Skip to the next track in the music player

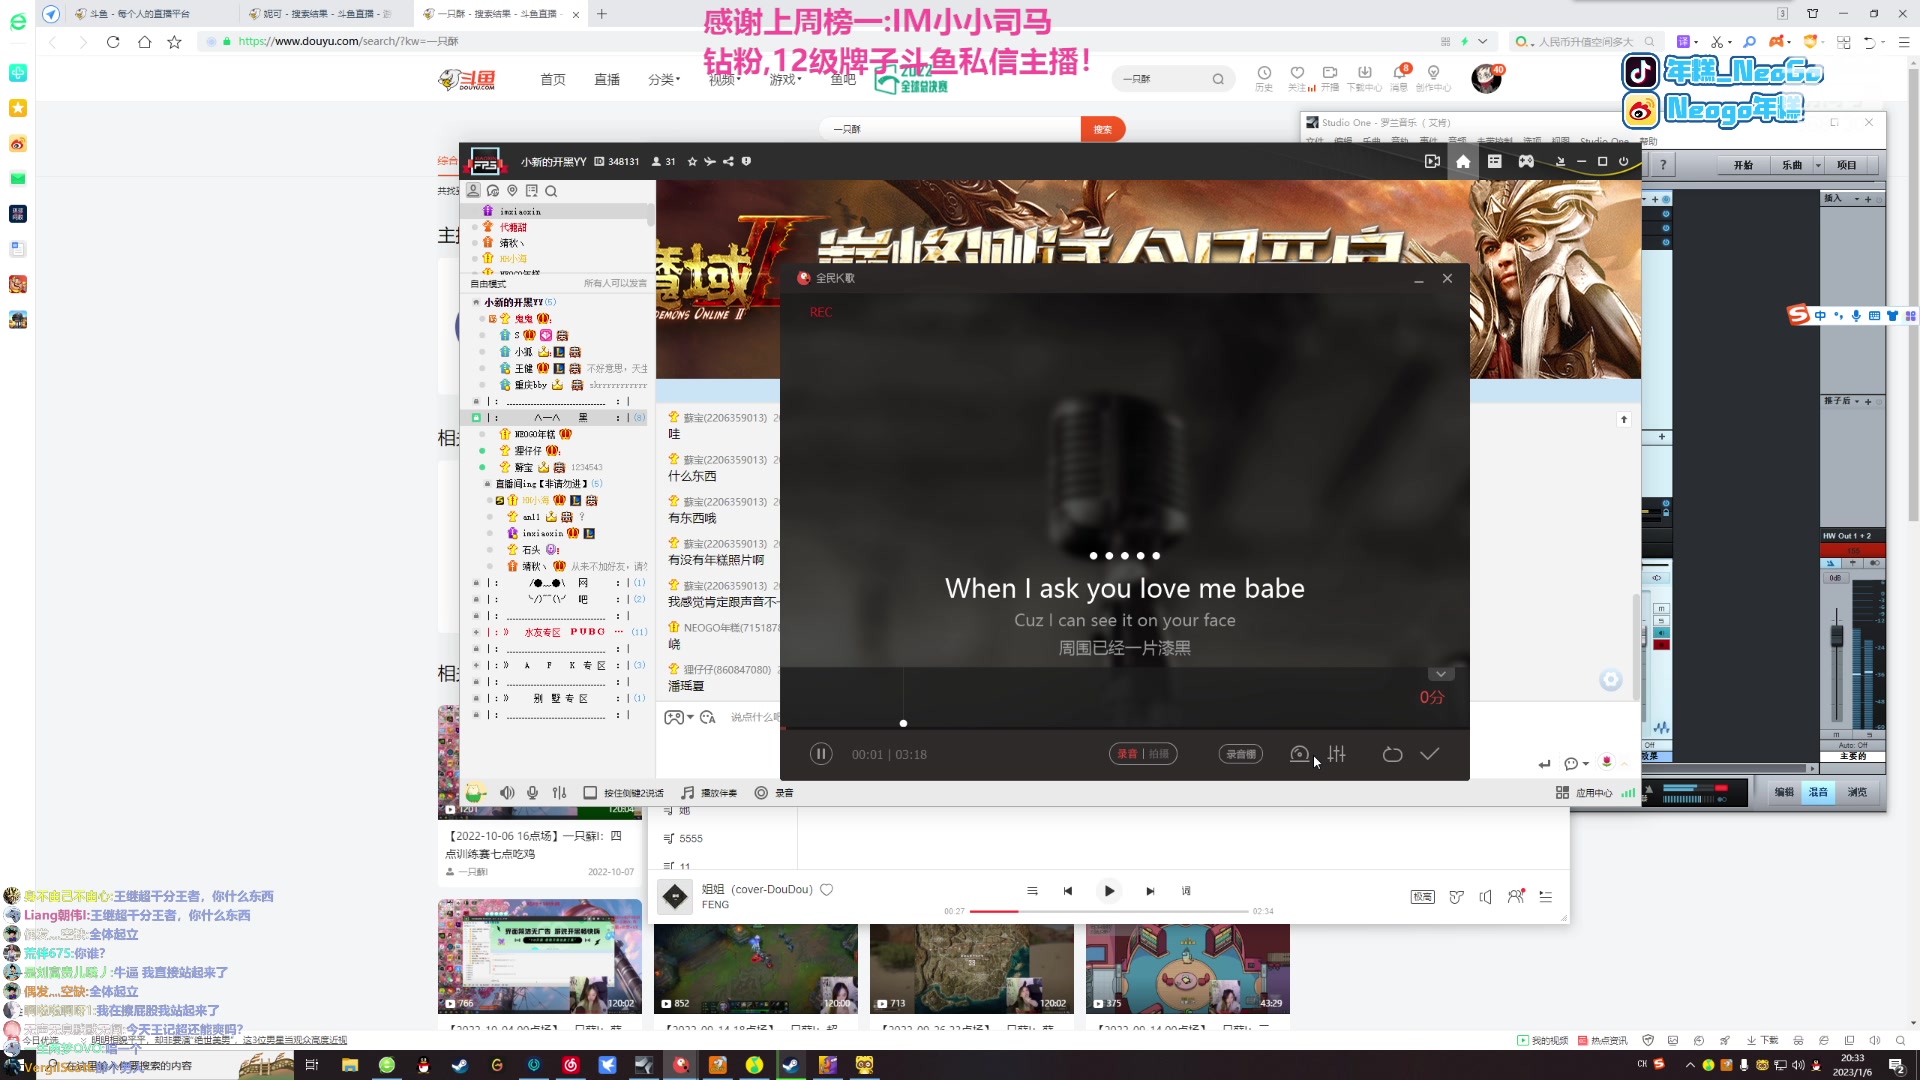[x=1150, y=891]
